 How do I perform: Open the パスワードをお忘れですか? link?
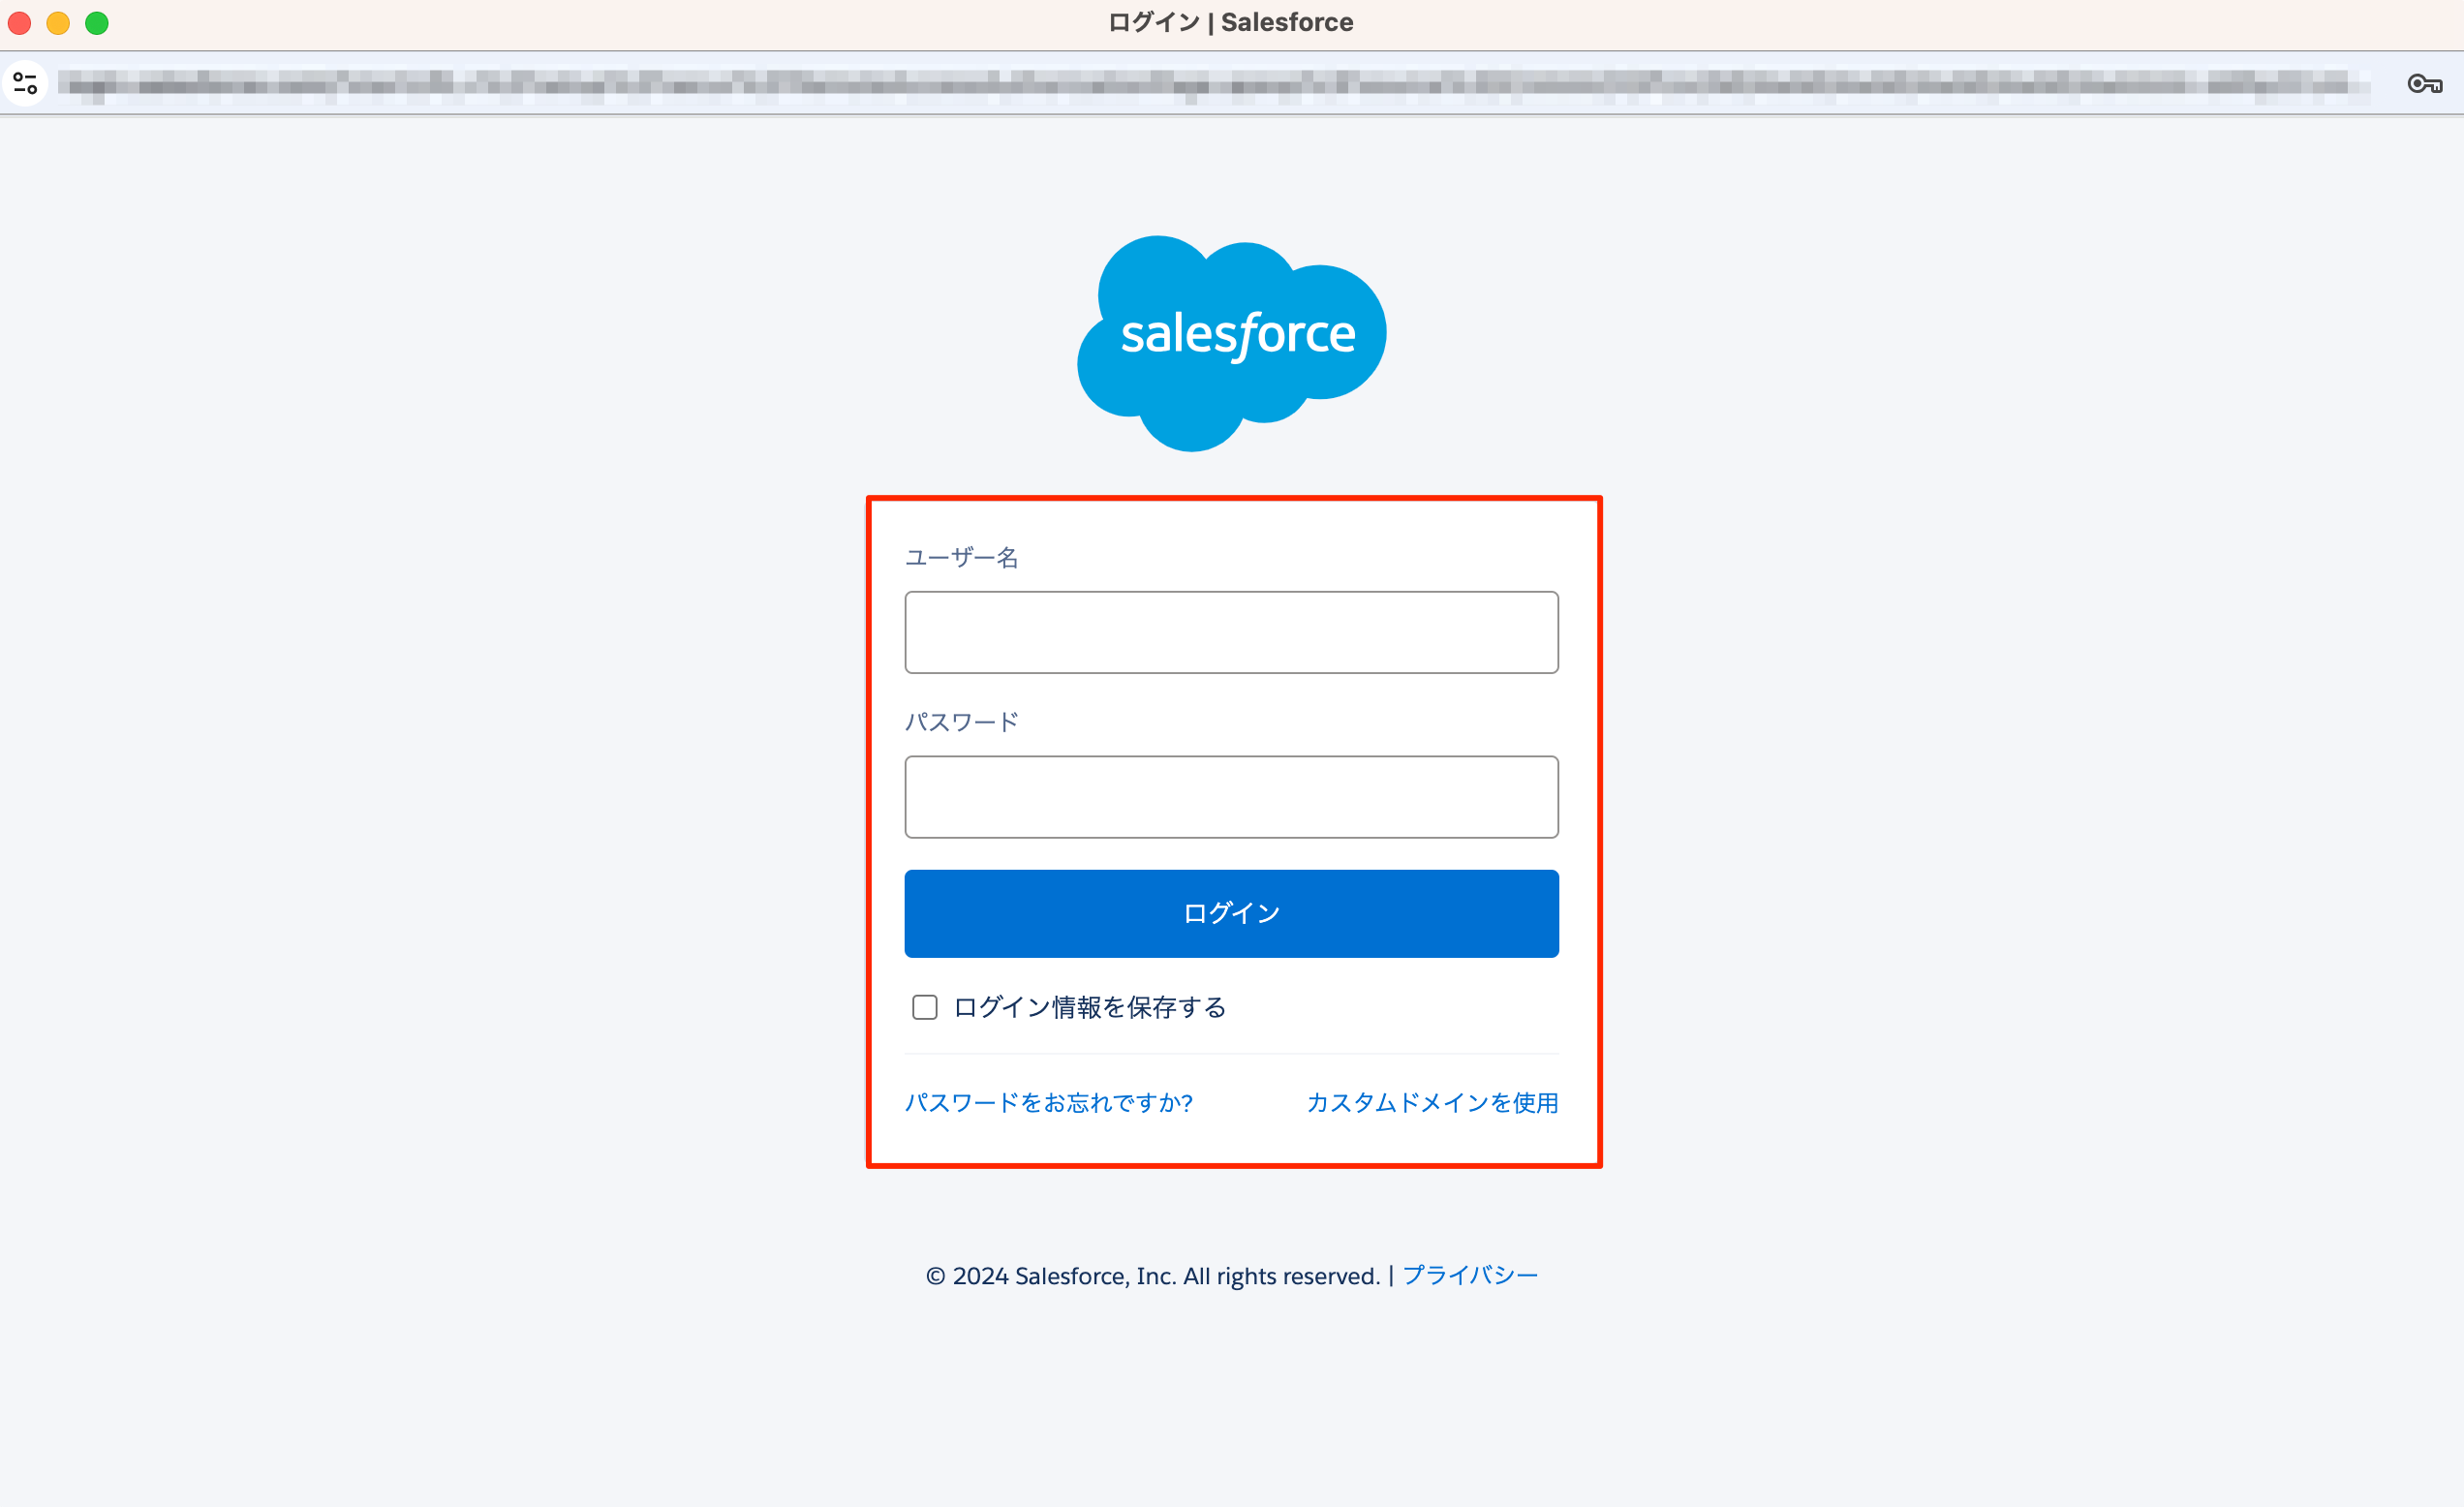point(1048,1102)
